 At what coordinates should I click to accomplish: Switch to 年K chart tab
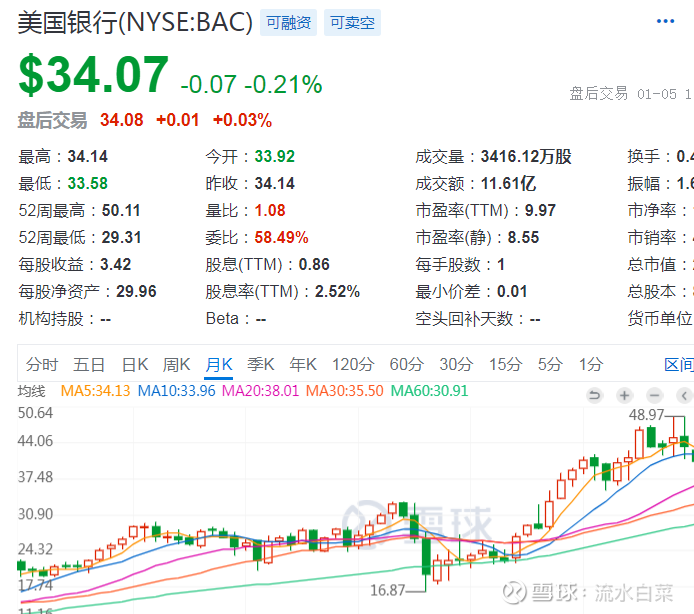coord(303,365)
